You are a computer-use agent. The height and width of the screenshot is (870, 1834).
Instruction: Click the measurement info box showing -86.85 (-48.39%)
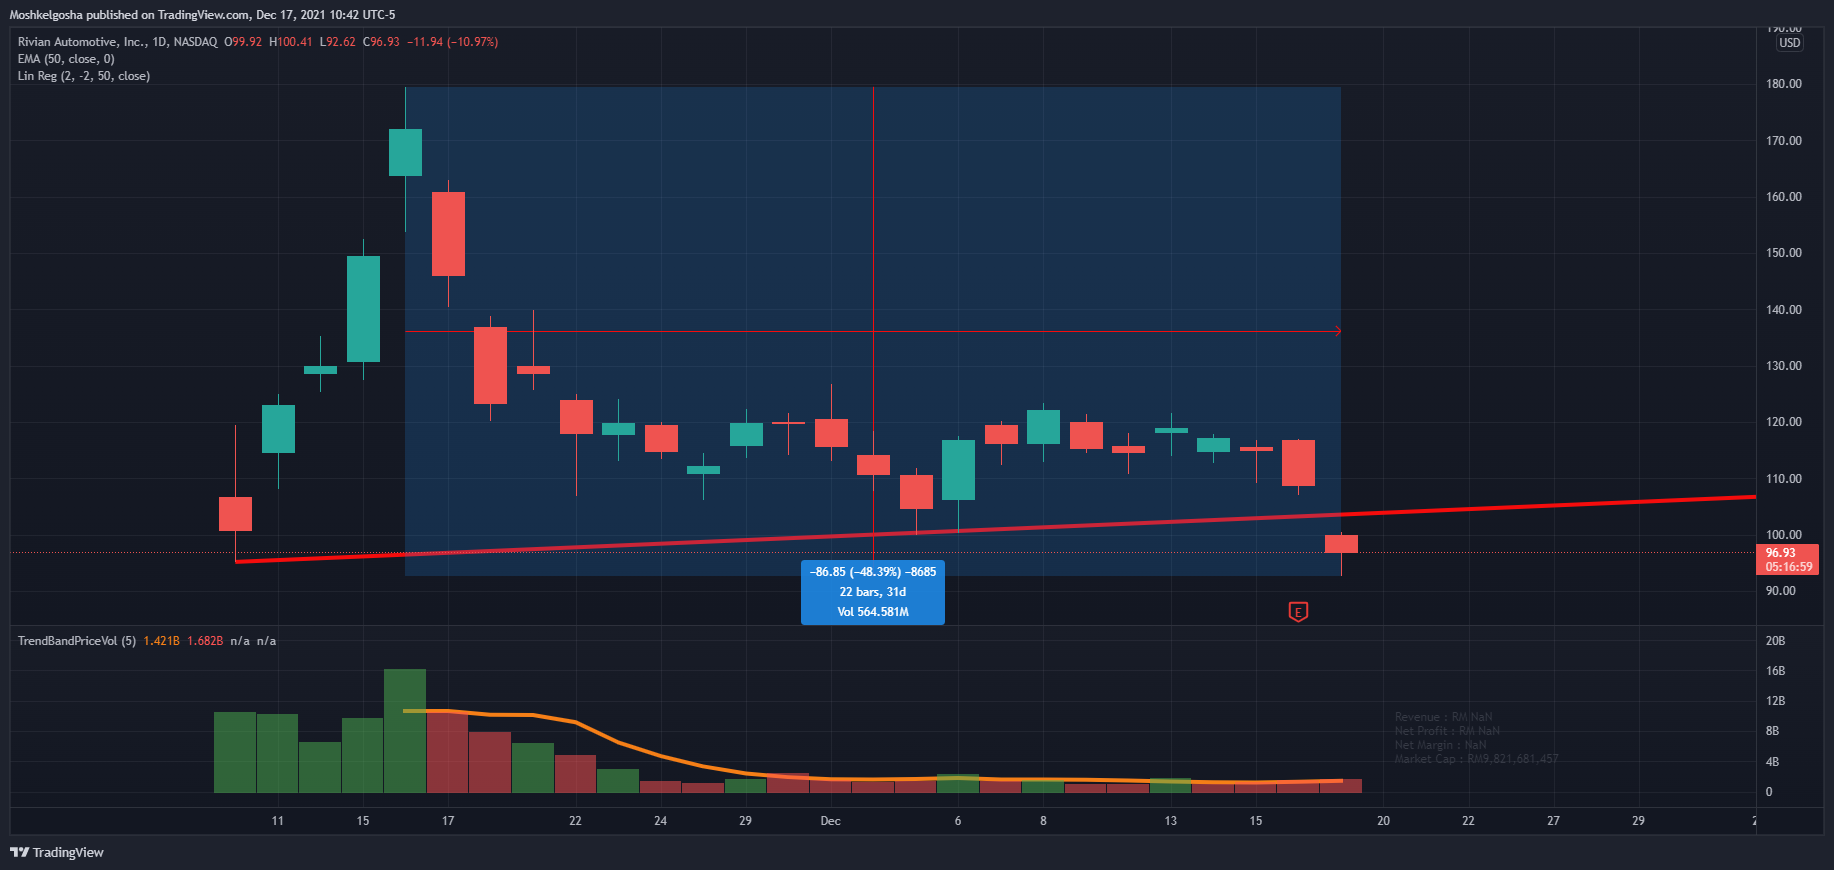click(x=873, y=592)
